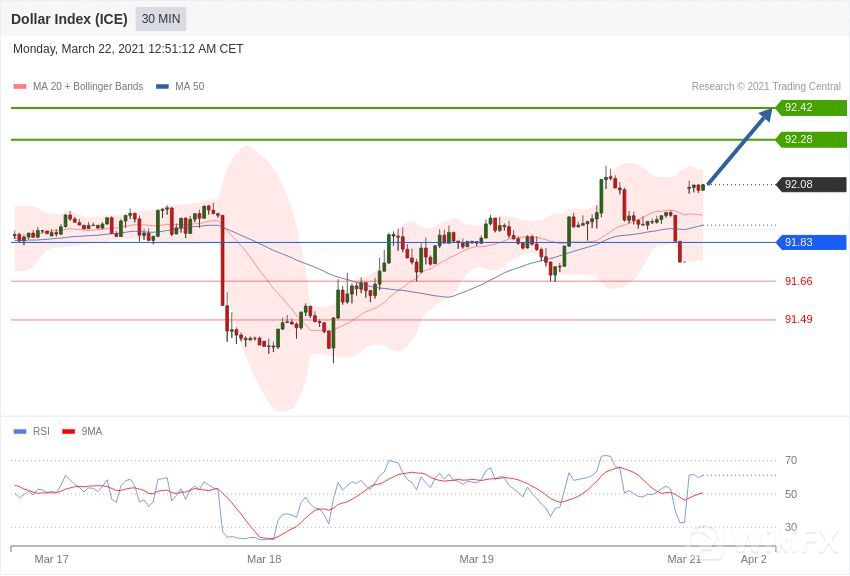Select the 91.83 blue pivot price tag
Image resolution: width=850 pixels, height=576 pixels.
811,242
